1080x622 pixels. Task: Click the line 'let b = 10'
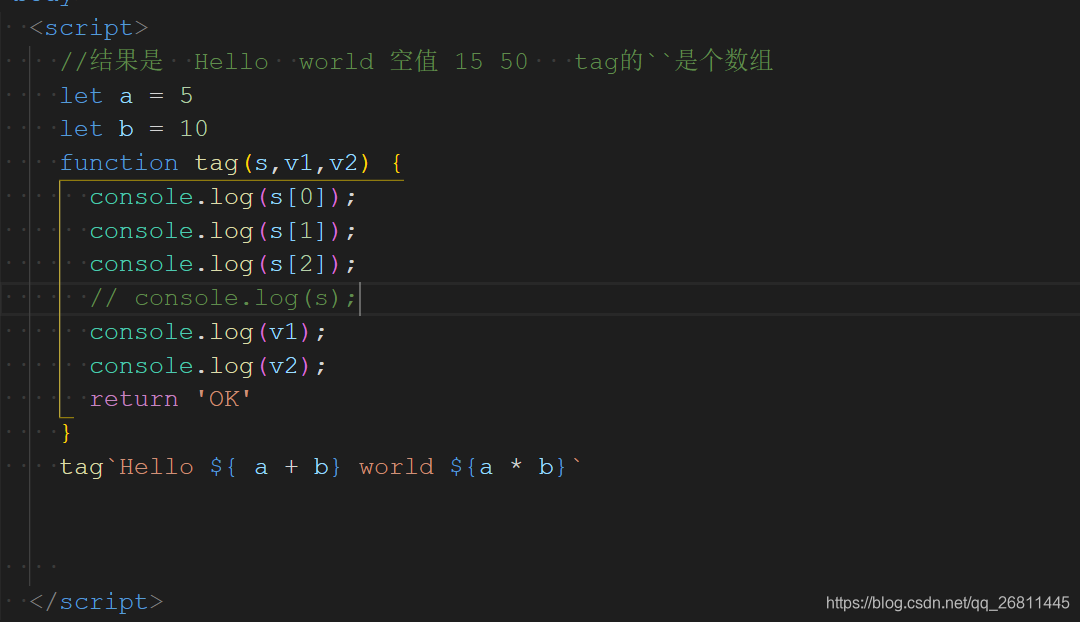[x=134, y=129]
